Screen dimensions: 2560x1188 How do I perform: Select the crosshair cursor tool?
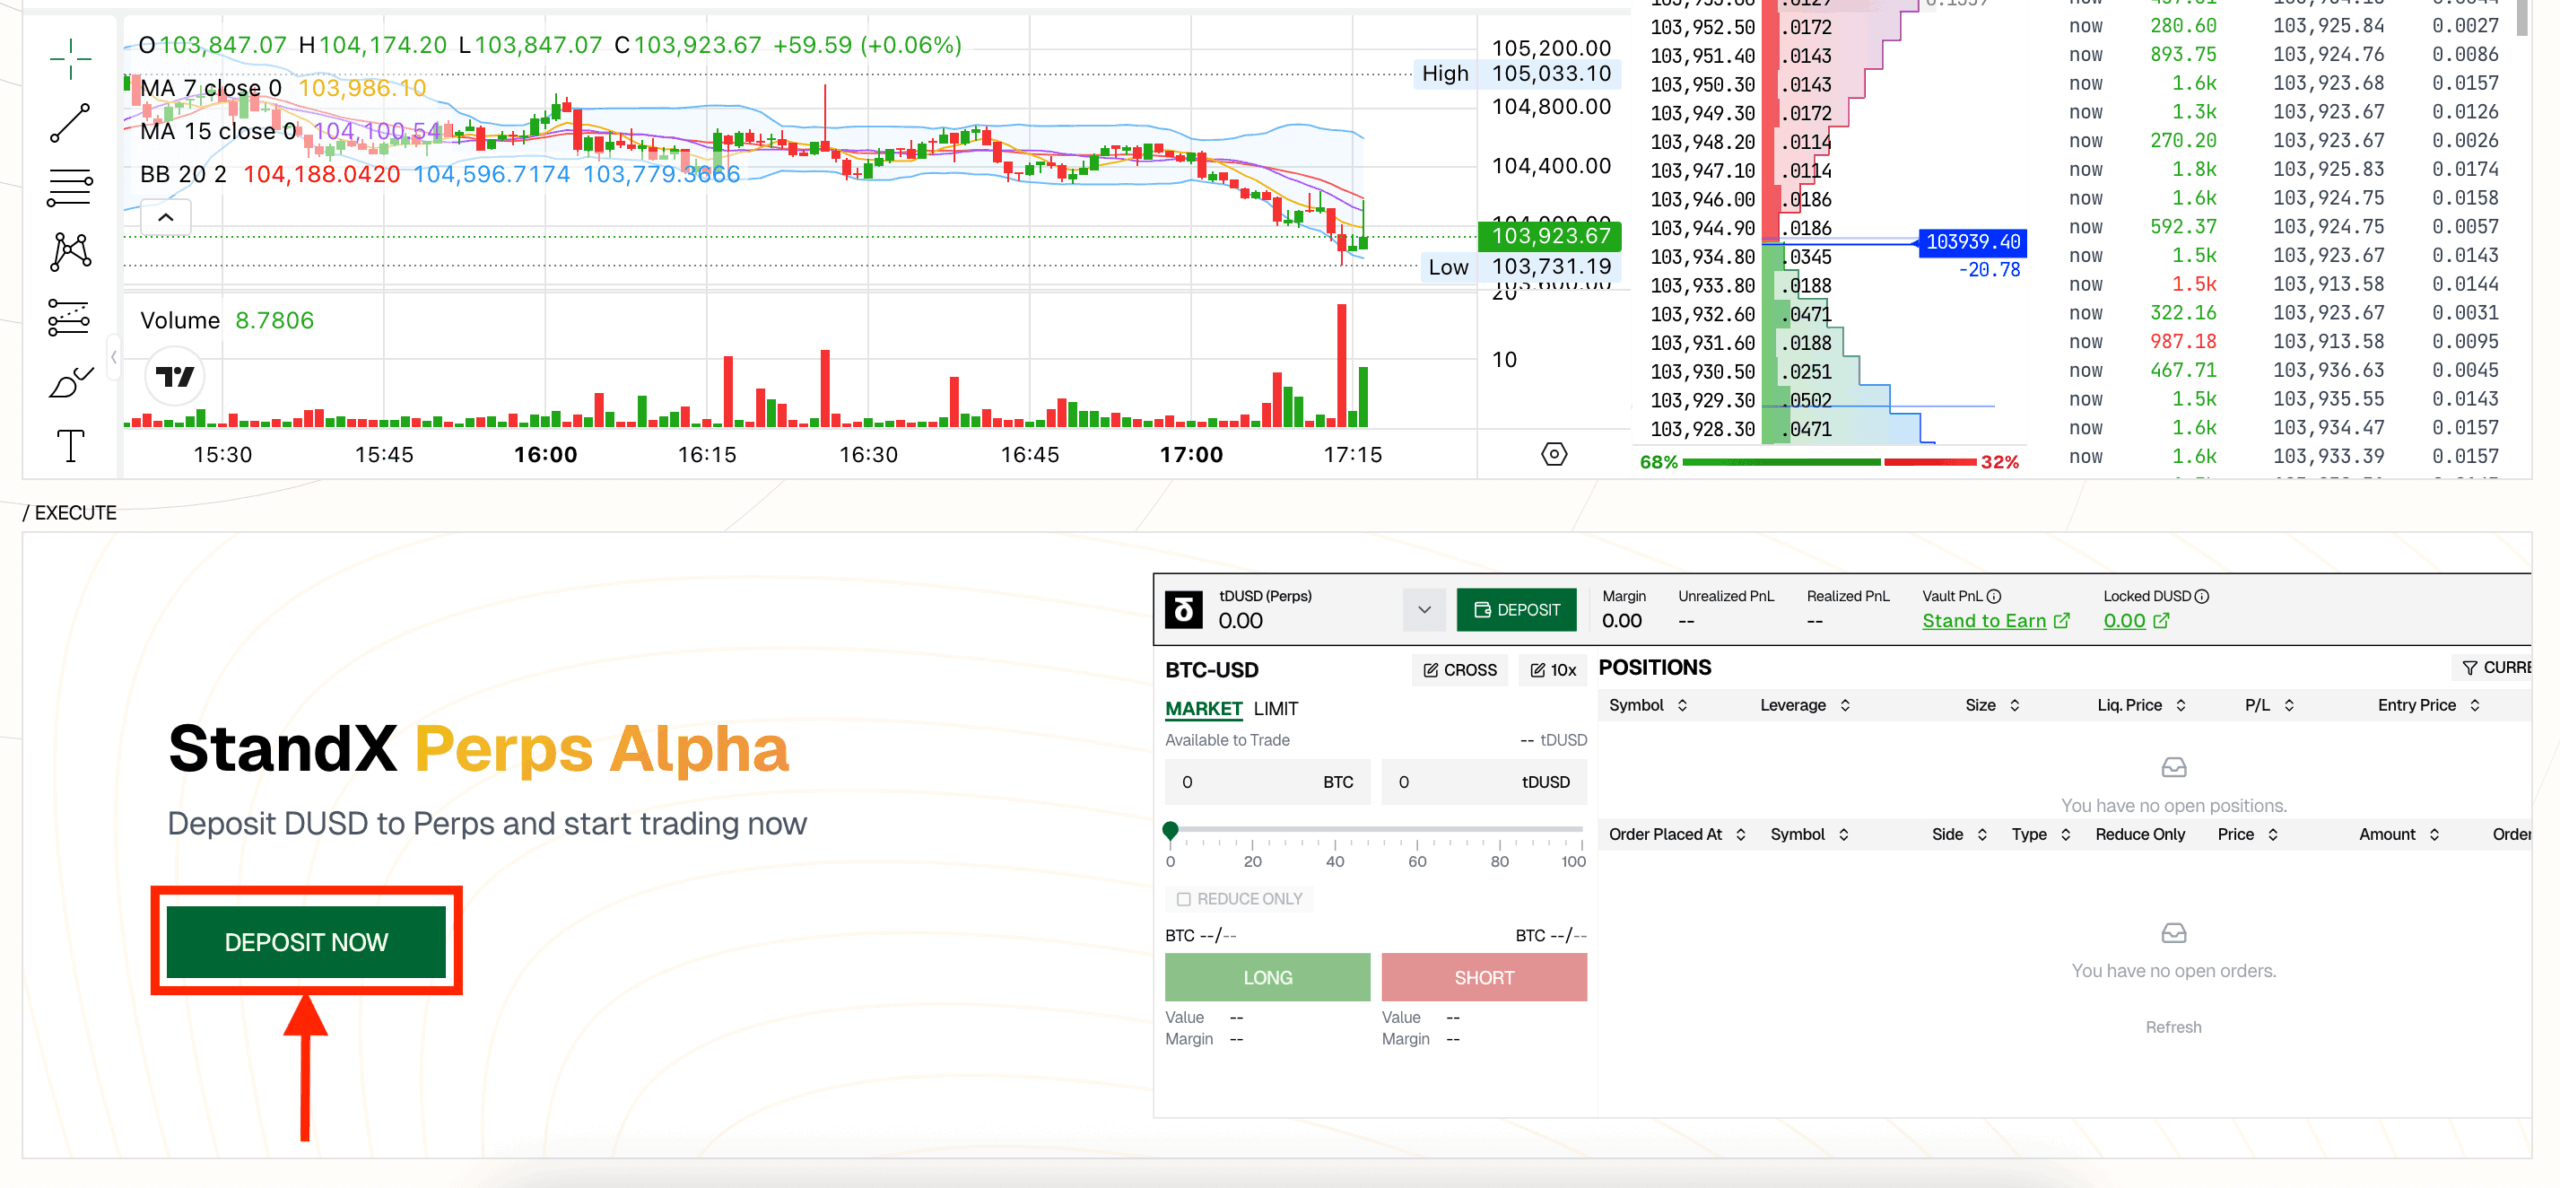point(70,58)
